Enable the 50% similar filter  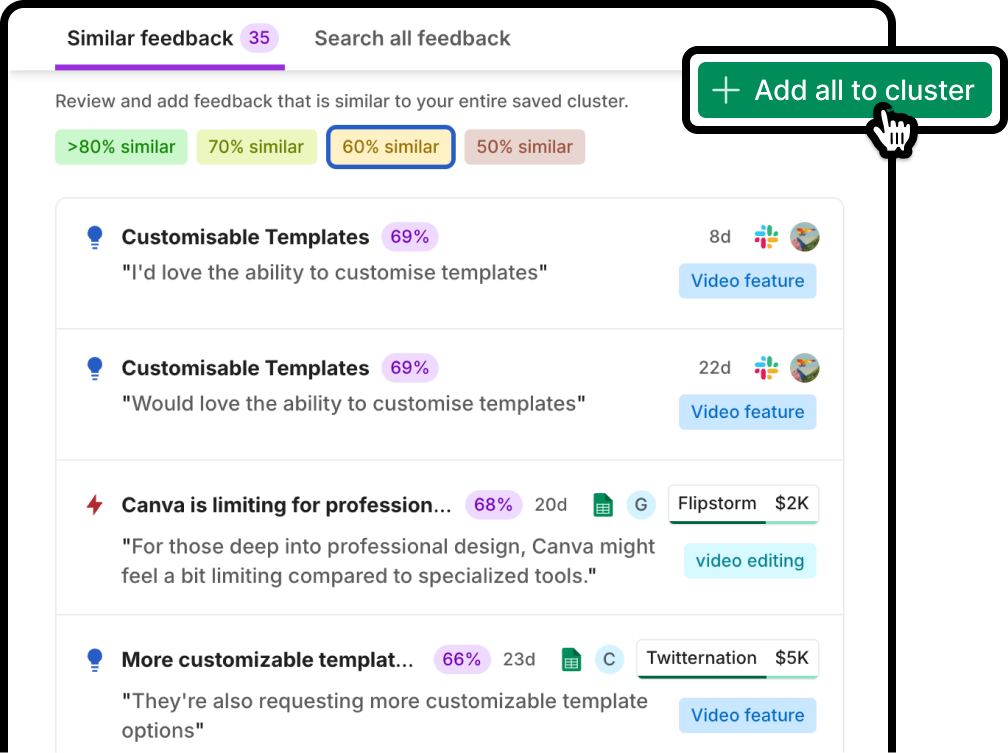click(x=525, y=147)
